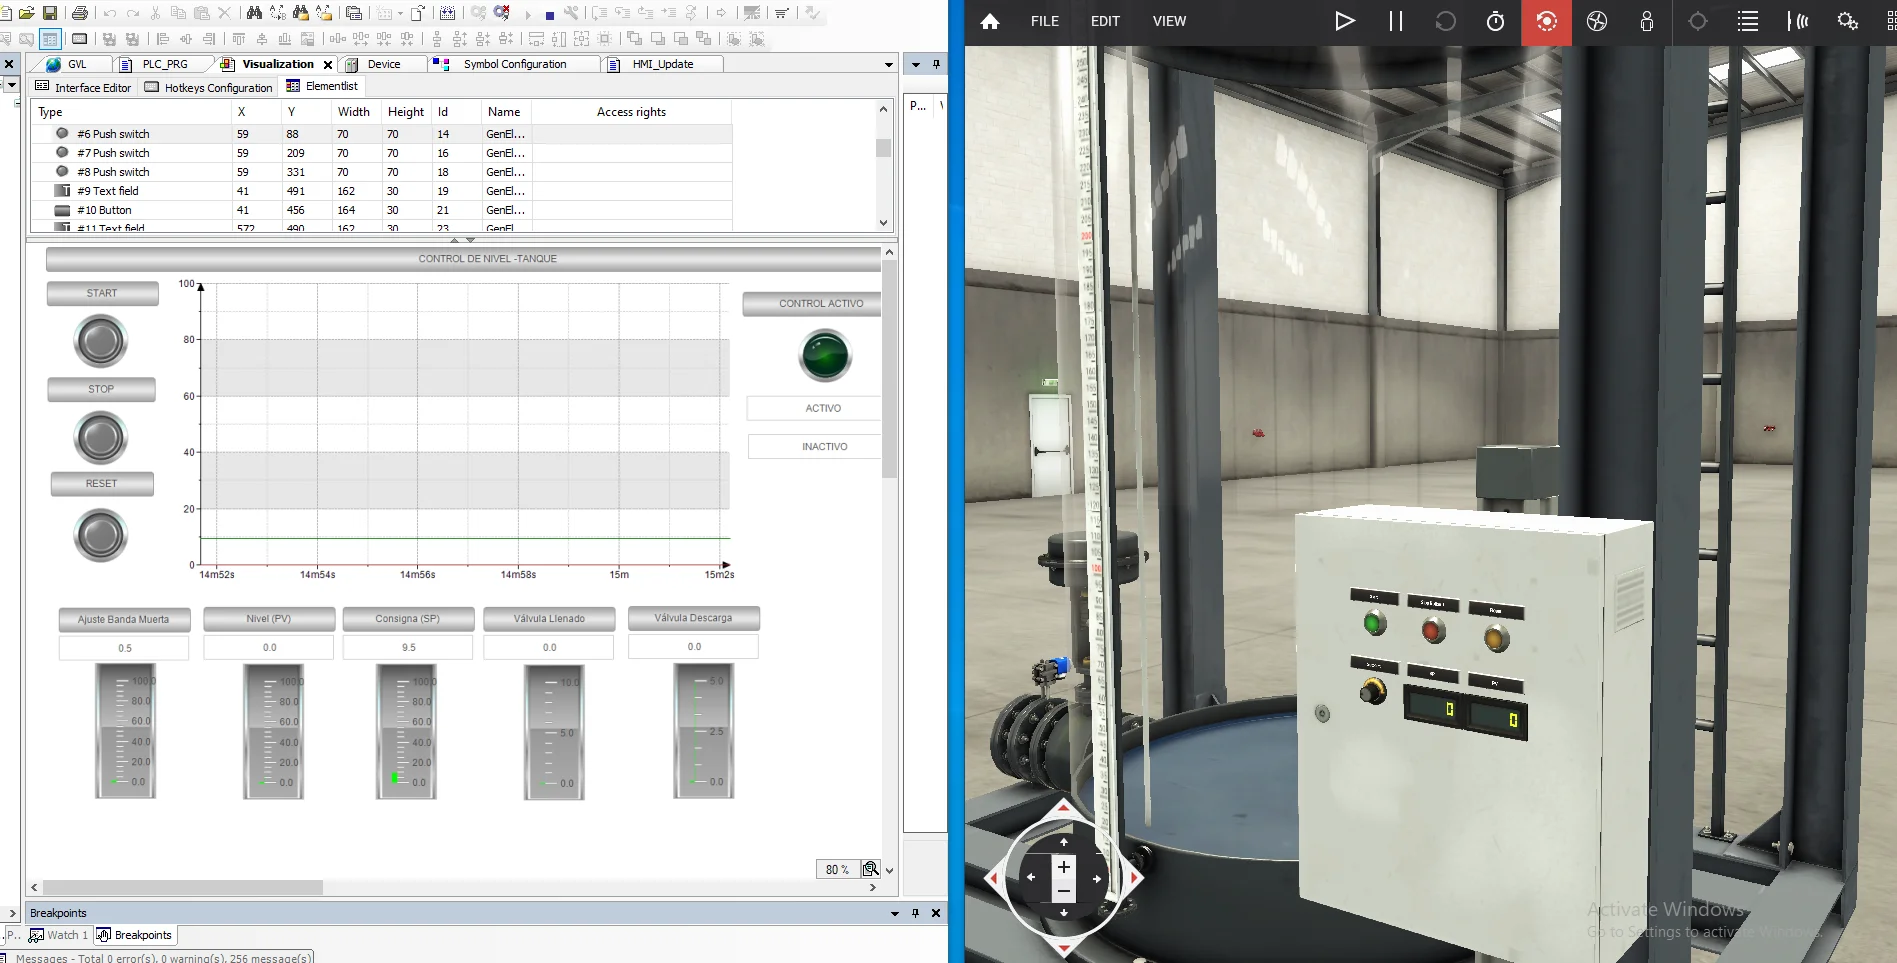Open Factory IO settings with the gears icon
This screenshot has height=963, width=1897.
[x=1847, y=21]
